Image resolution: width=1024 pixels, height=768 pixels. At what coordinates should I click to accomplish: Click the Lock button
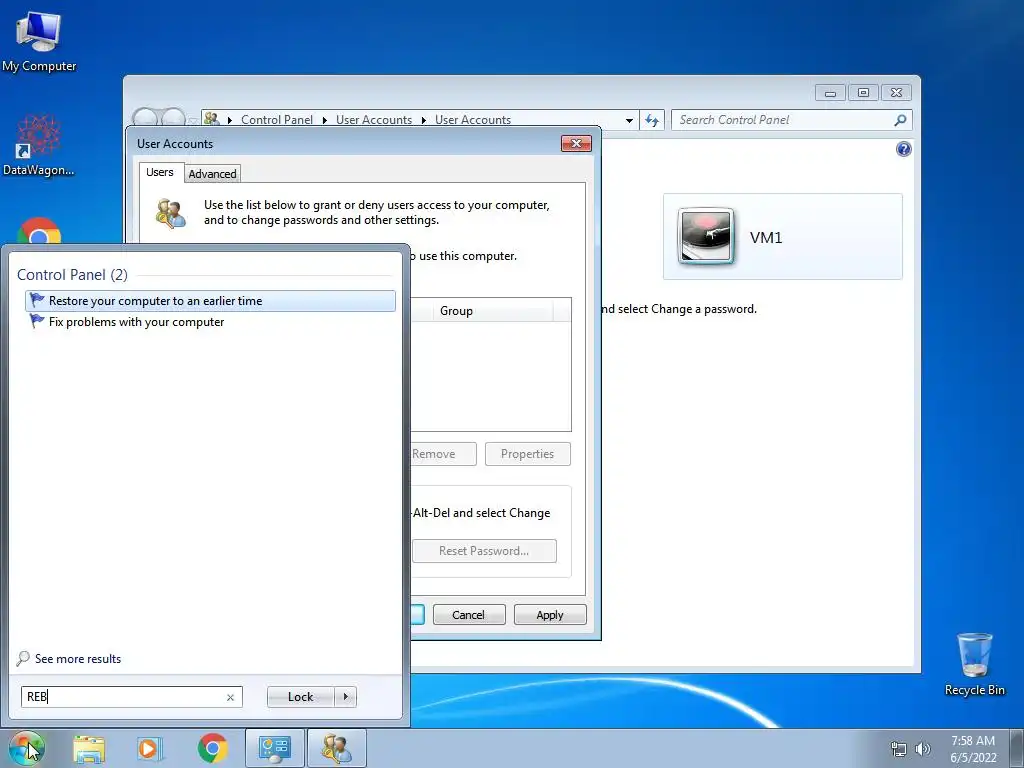[x=300, y=697]
